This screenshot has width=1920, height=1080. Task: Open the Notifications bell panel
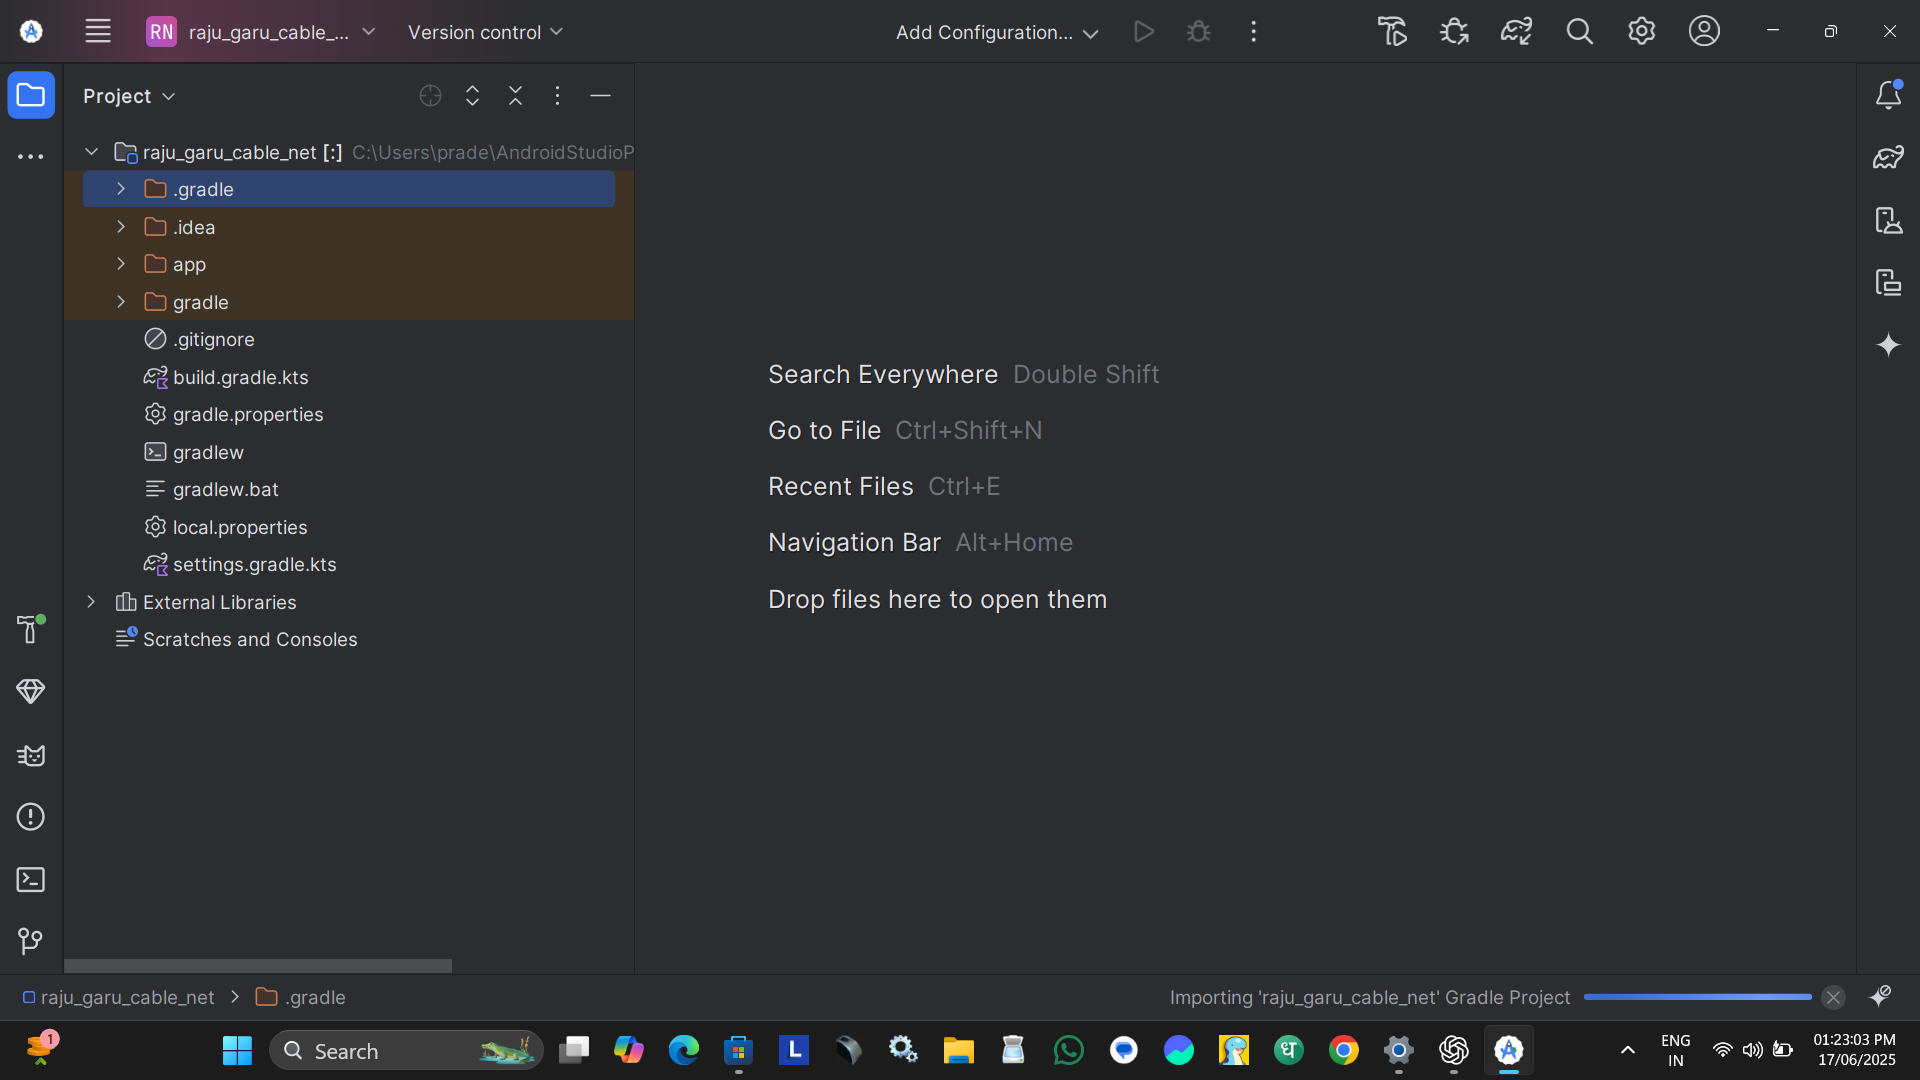pyautogui.click(x=1888, y=95)
